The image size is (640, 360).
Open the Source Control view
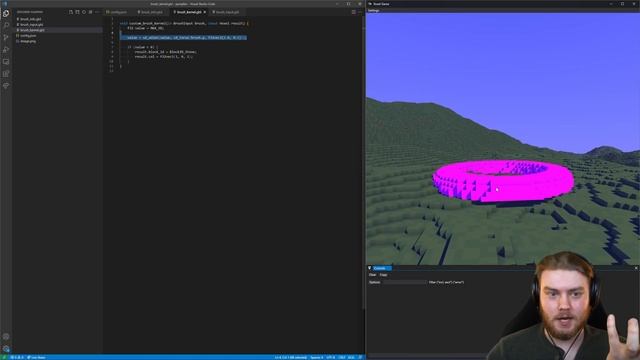tap(6, 38)
